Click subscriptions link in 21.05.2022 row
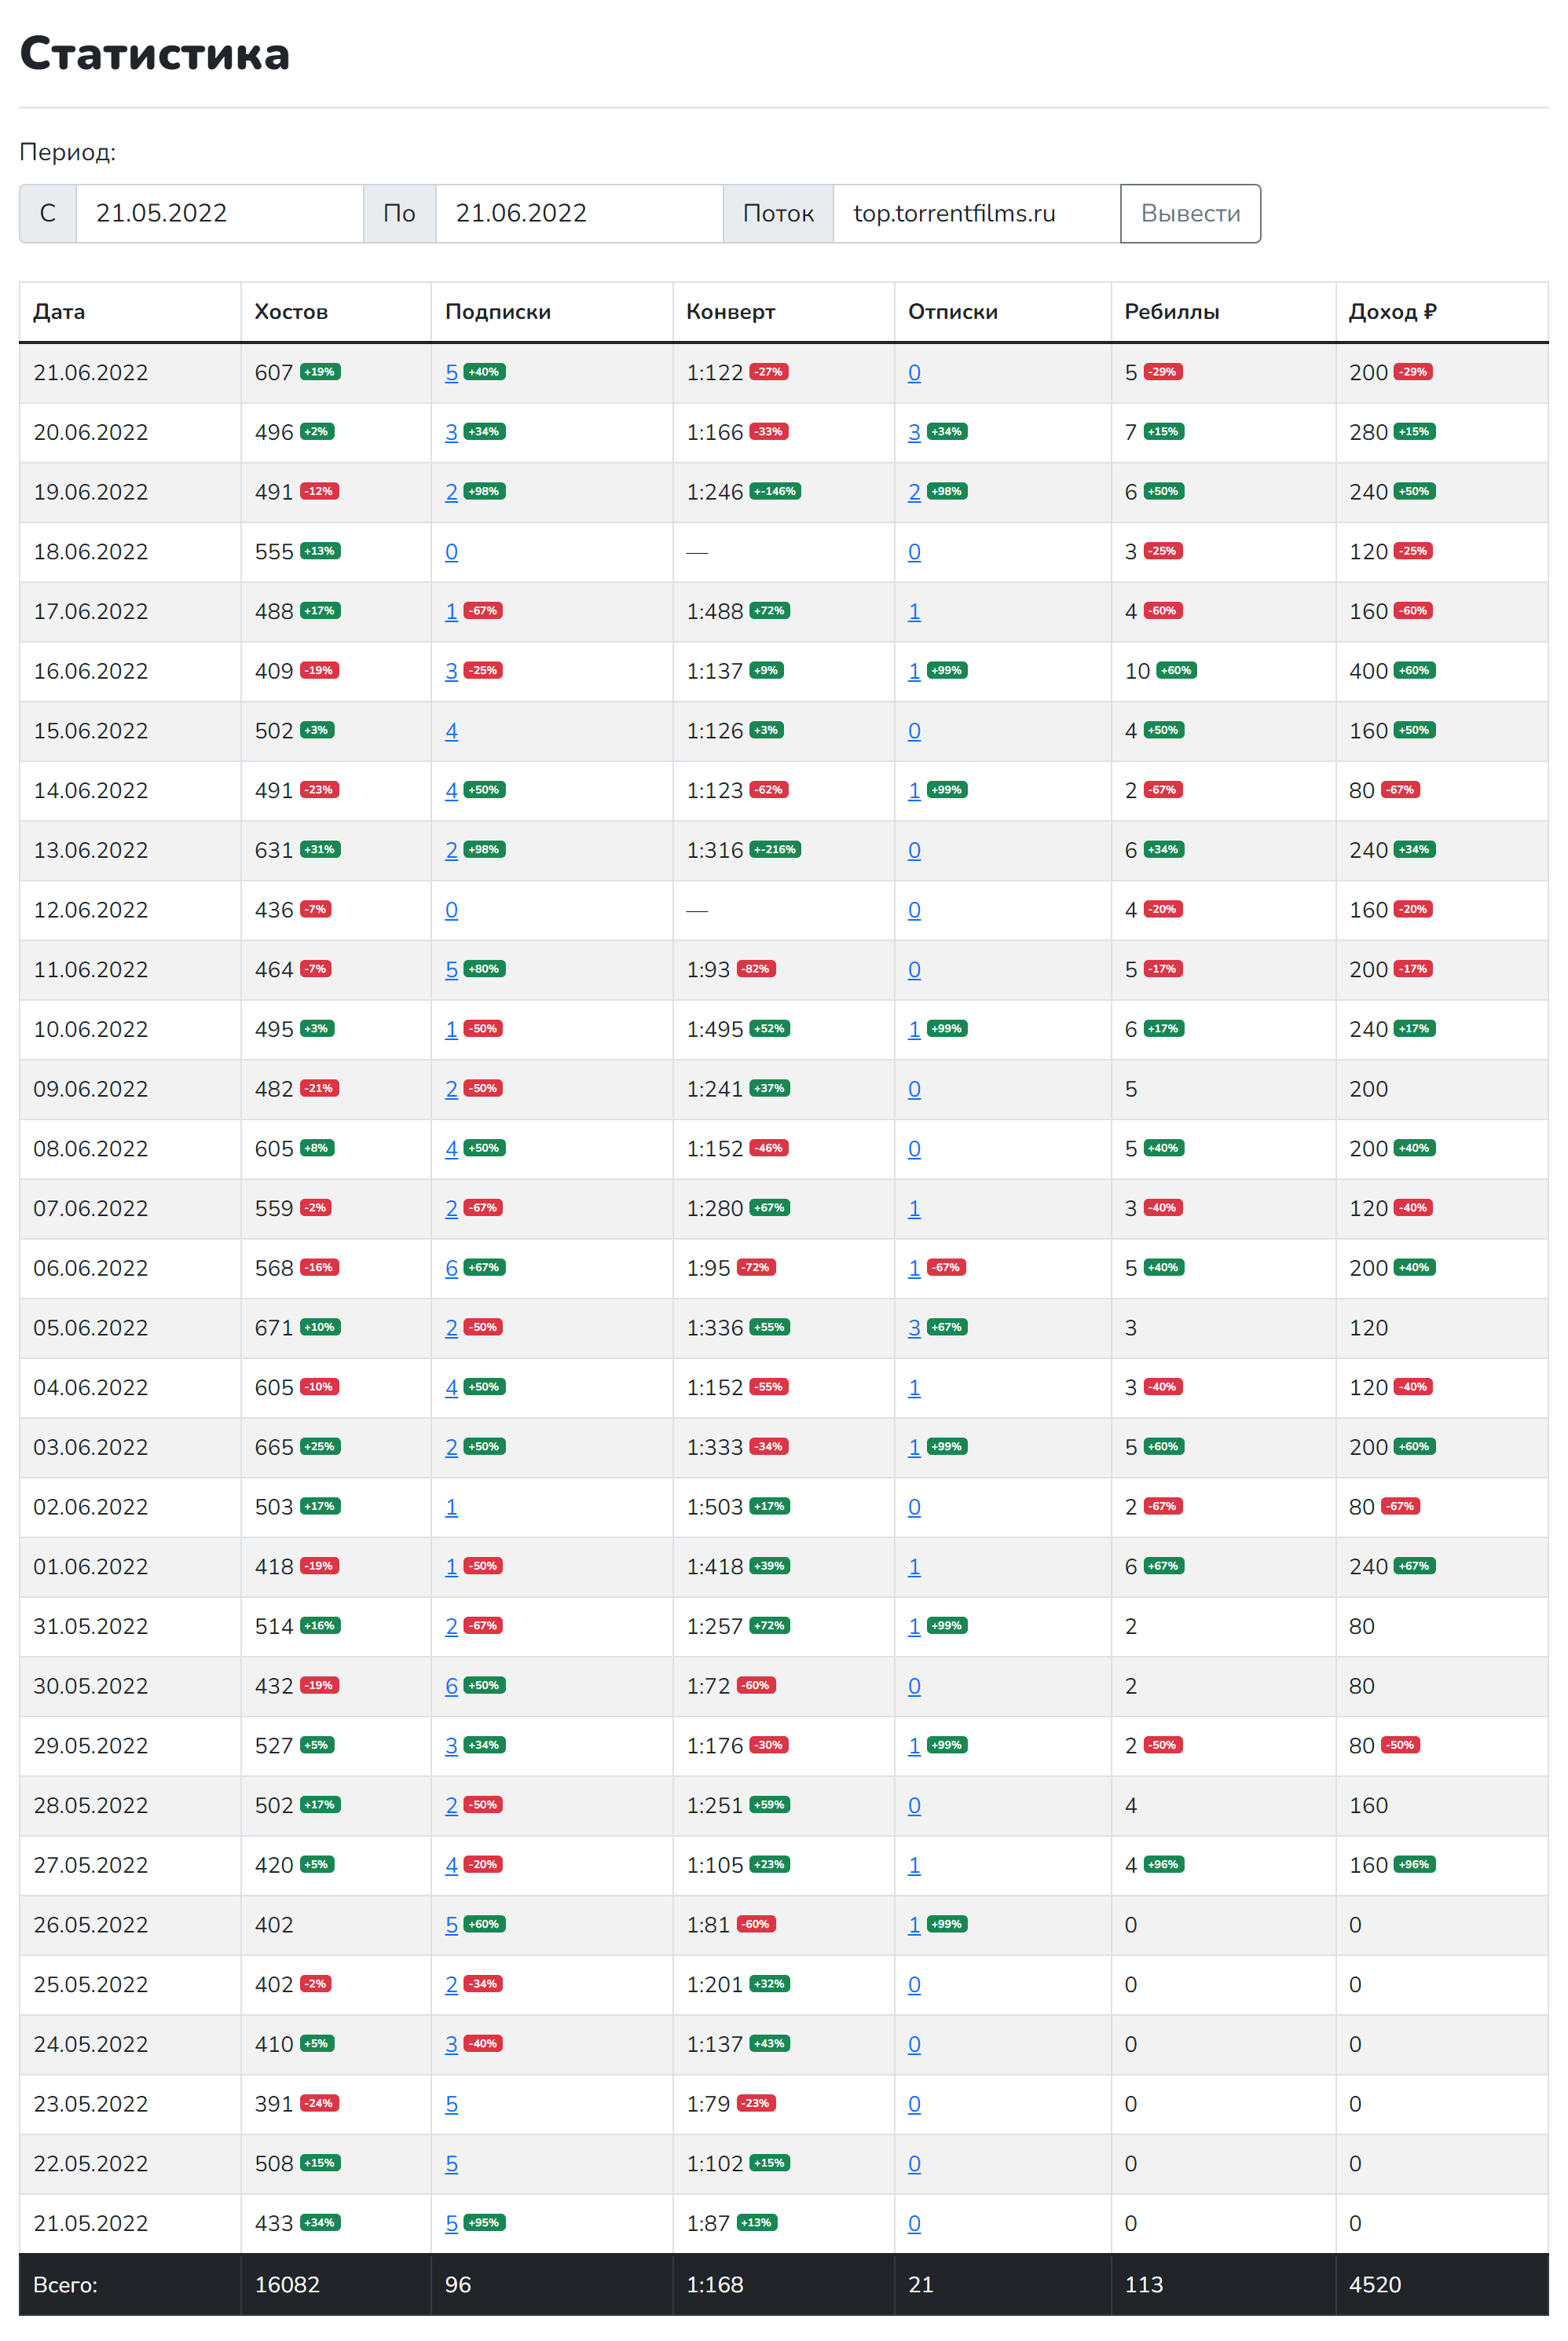 click(x=451, y=2223)
